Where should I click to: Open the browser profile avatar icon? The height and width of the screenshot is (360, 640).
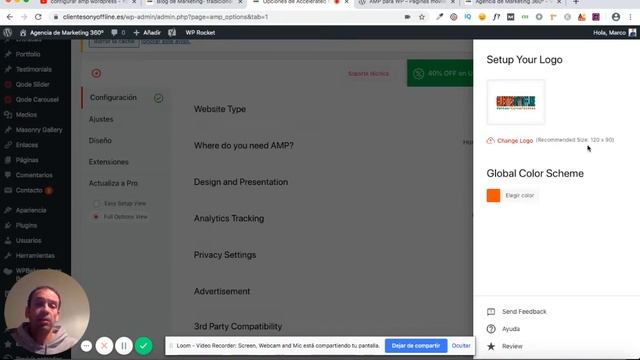coord(616,17)
